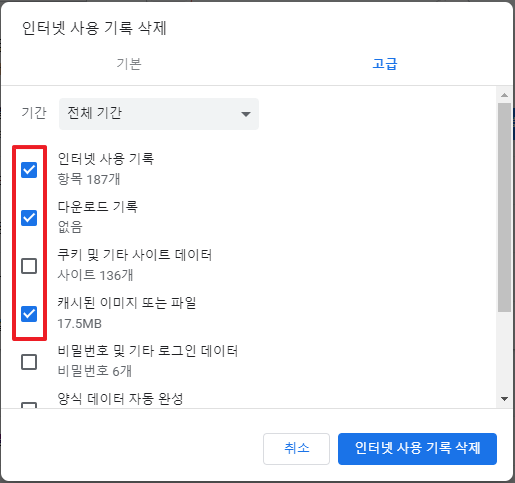Click the 취소 button
Viewport: 515px width, 483px height.
pos(296,449)
